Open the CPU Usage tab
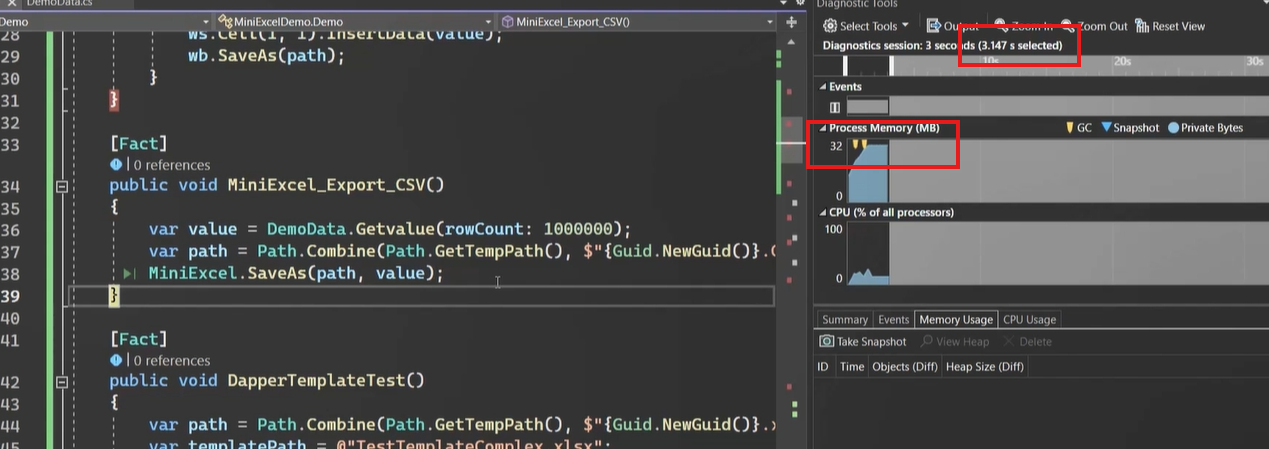The height and width of the screenshot is (449, 1269). click(x=1029, y=320)
